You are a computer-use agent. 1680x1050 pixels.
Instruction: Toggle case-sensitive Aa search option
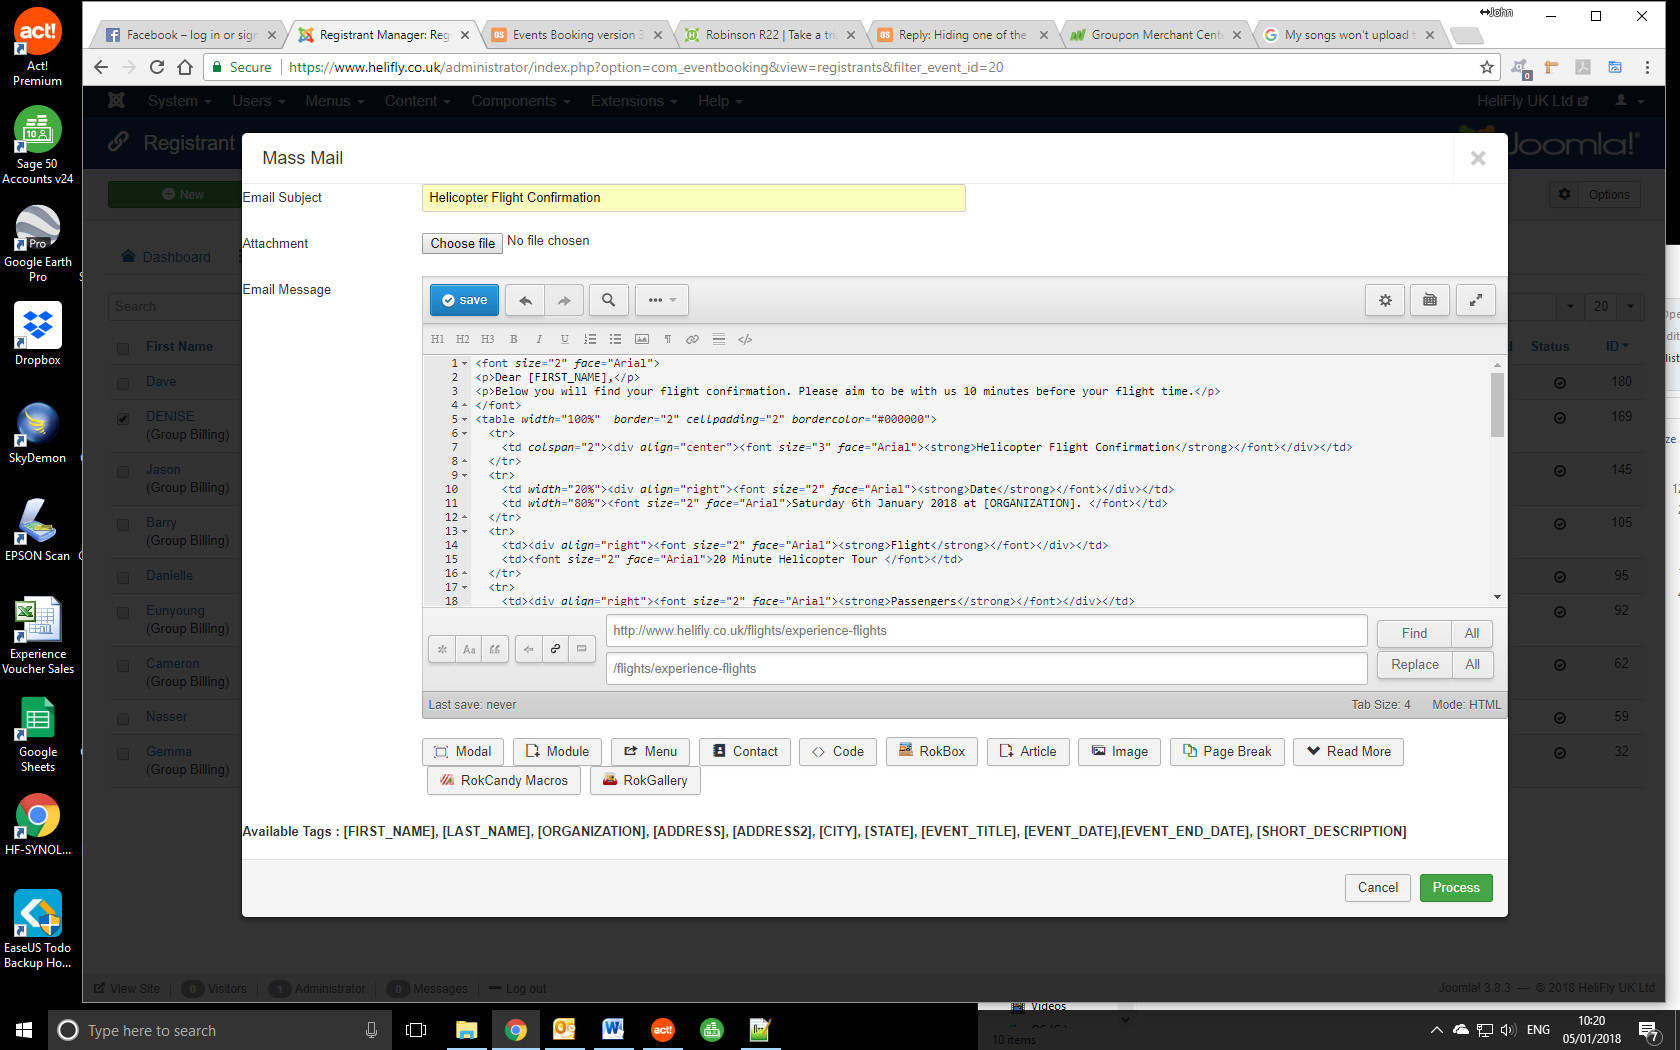tap(469, 649)
